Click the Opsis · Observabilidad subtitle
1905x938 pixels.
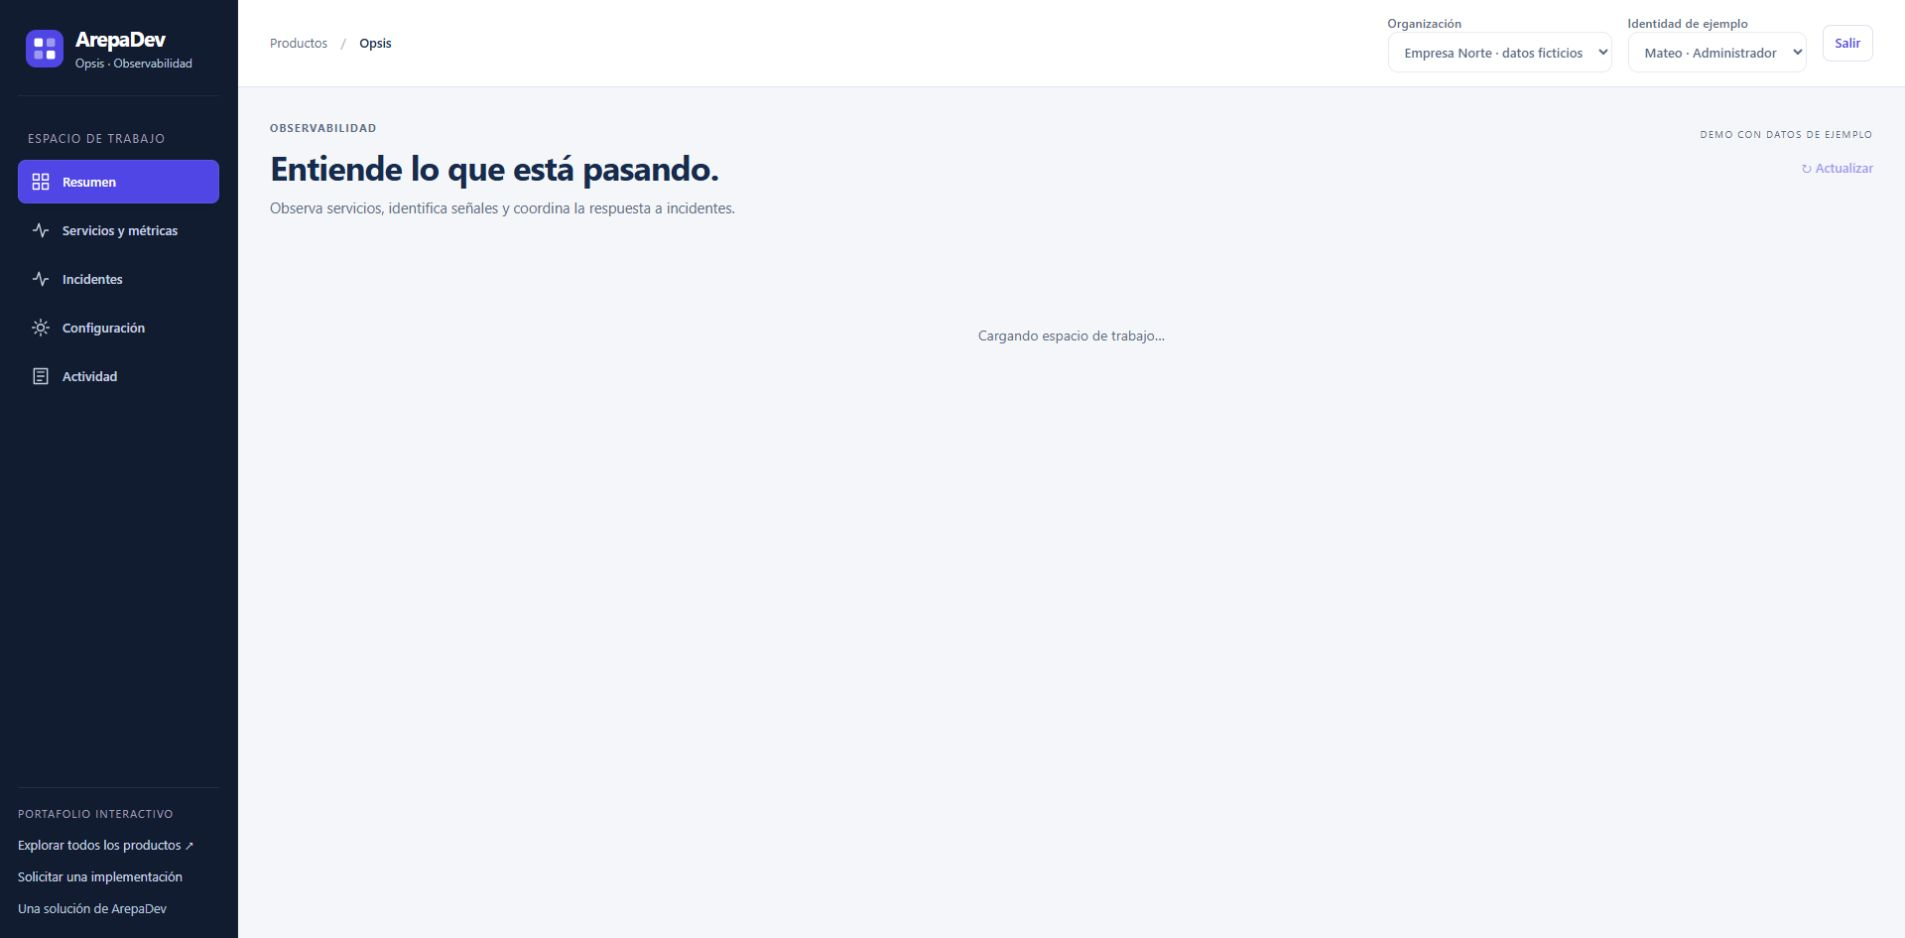click(x=134, y=63)
